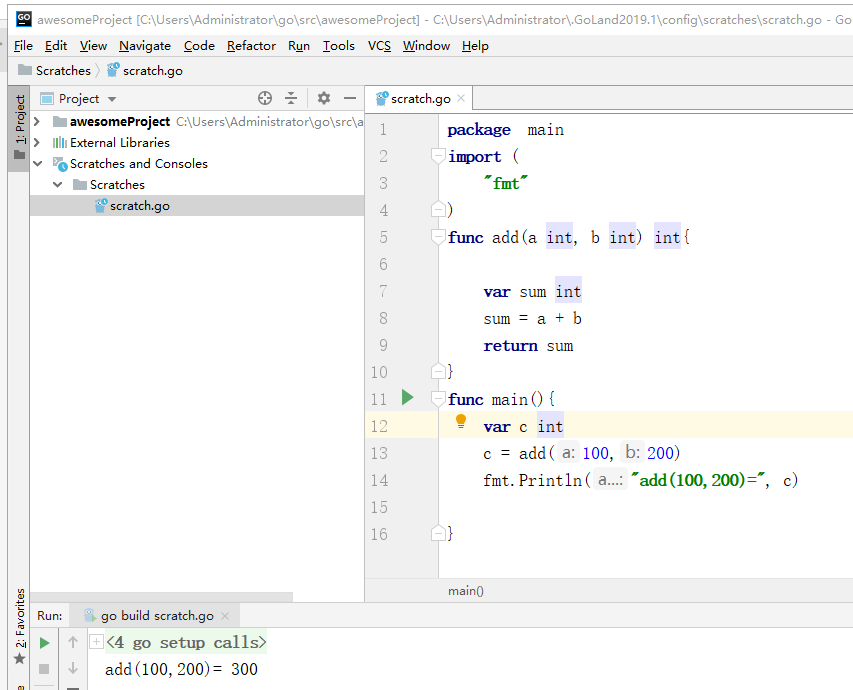The width and height of the screenshot is (853, 690).
Task: Click the green run gutter arrow beside func main
Action: (407, 398)
